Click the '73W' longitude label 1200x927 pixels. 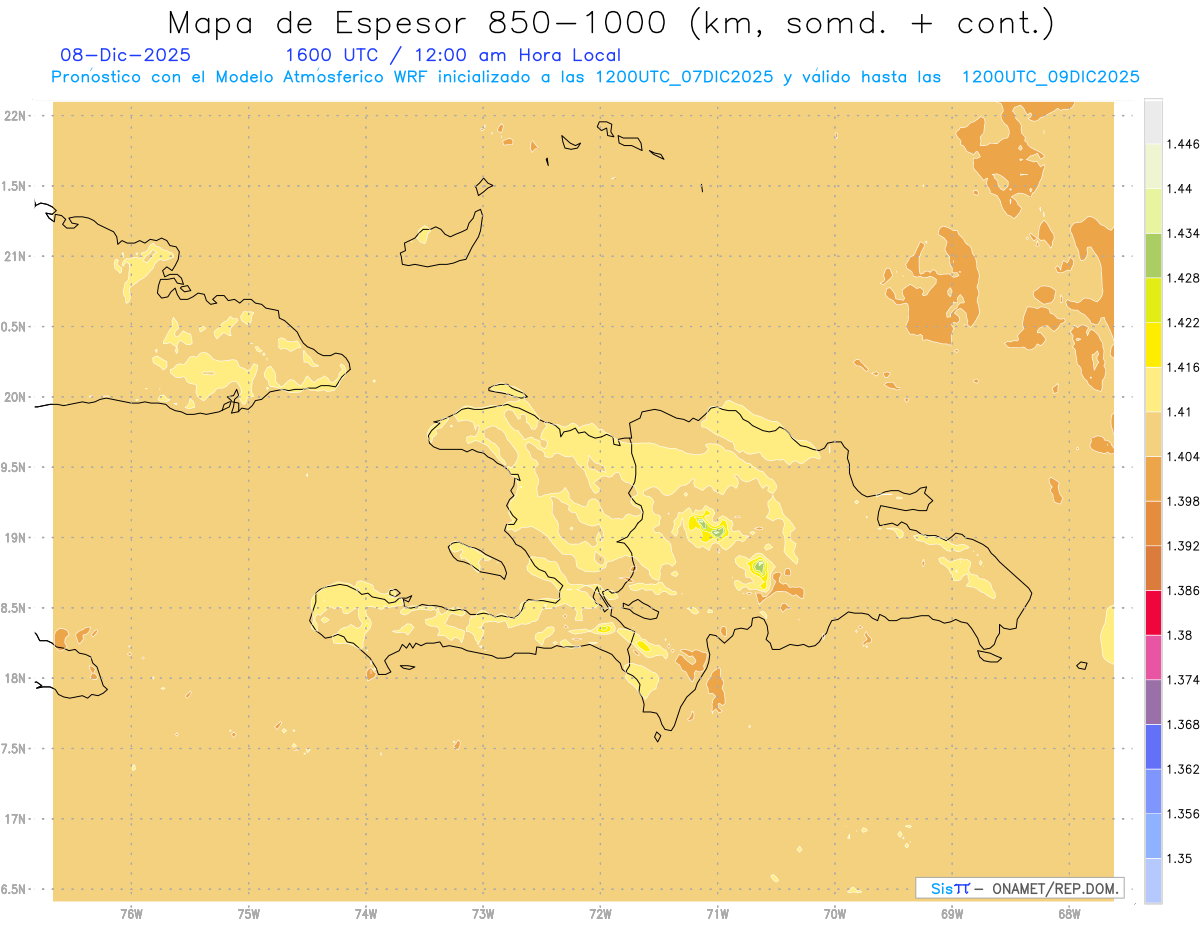(483, 914)
